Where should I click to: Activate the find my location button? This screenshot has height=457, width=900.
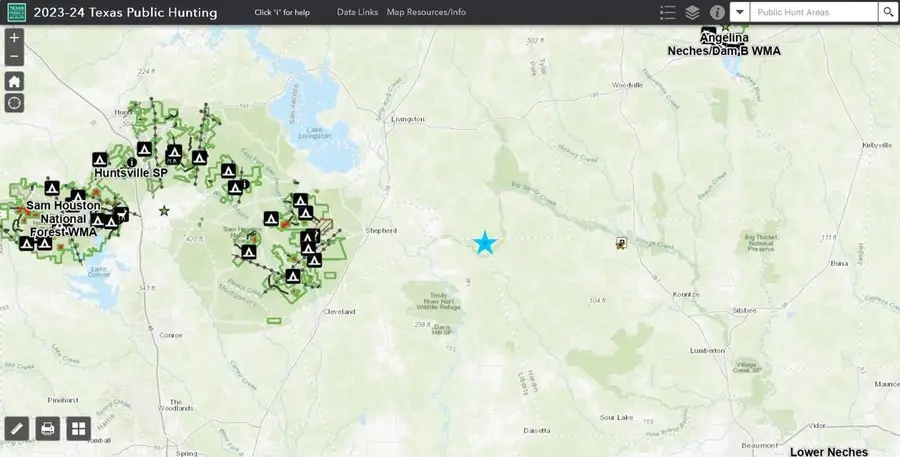(x=14, y=103)
